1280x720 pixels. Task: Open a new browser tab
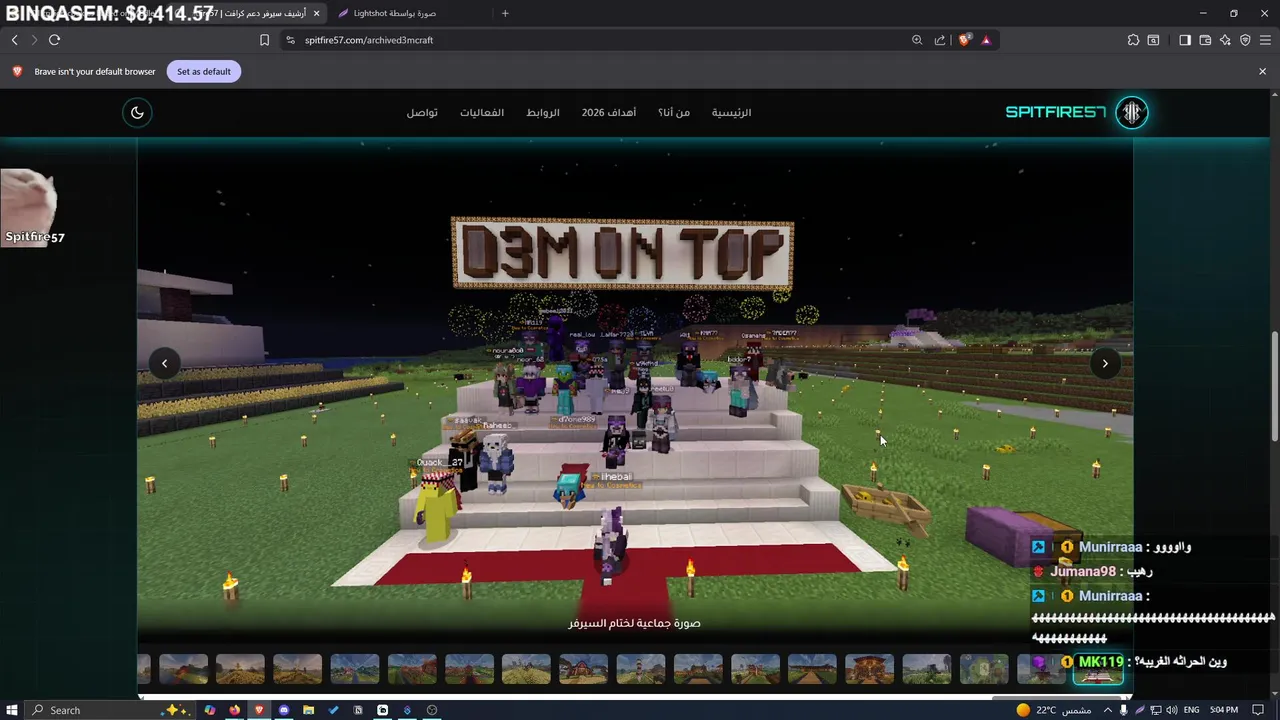(505, 13)
